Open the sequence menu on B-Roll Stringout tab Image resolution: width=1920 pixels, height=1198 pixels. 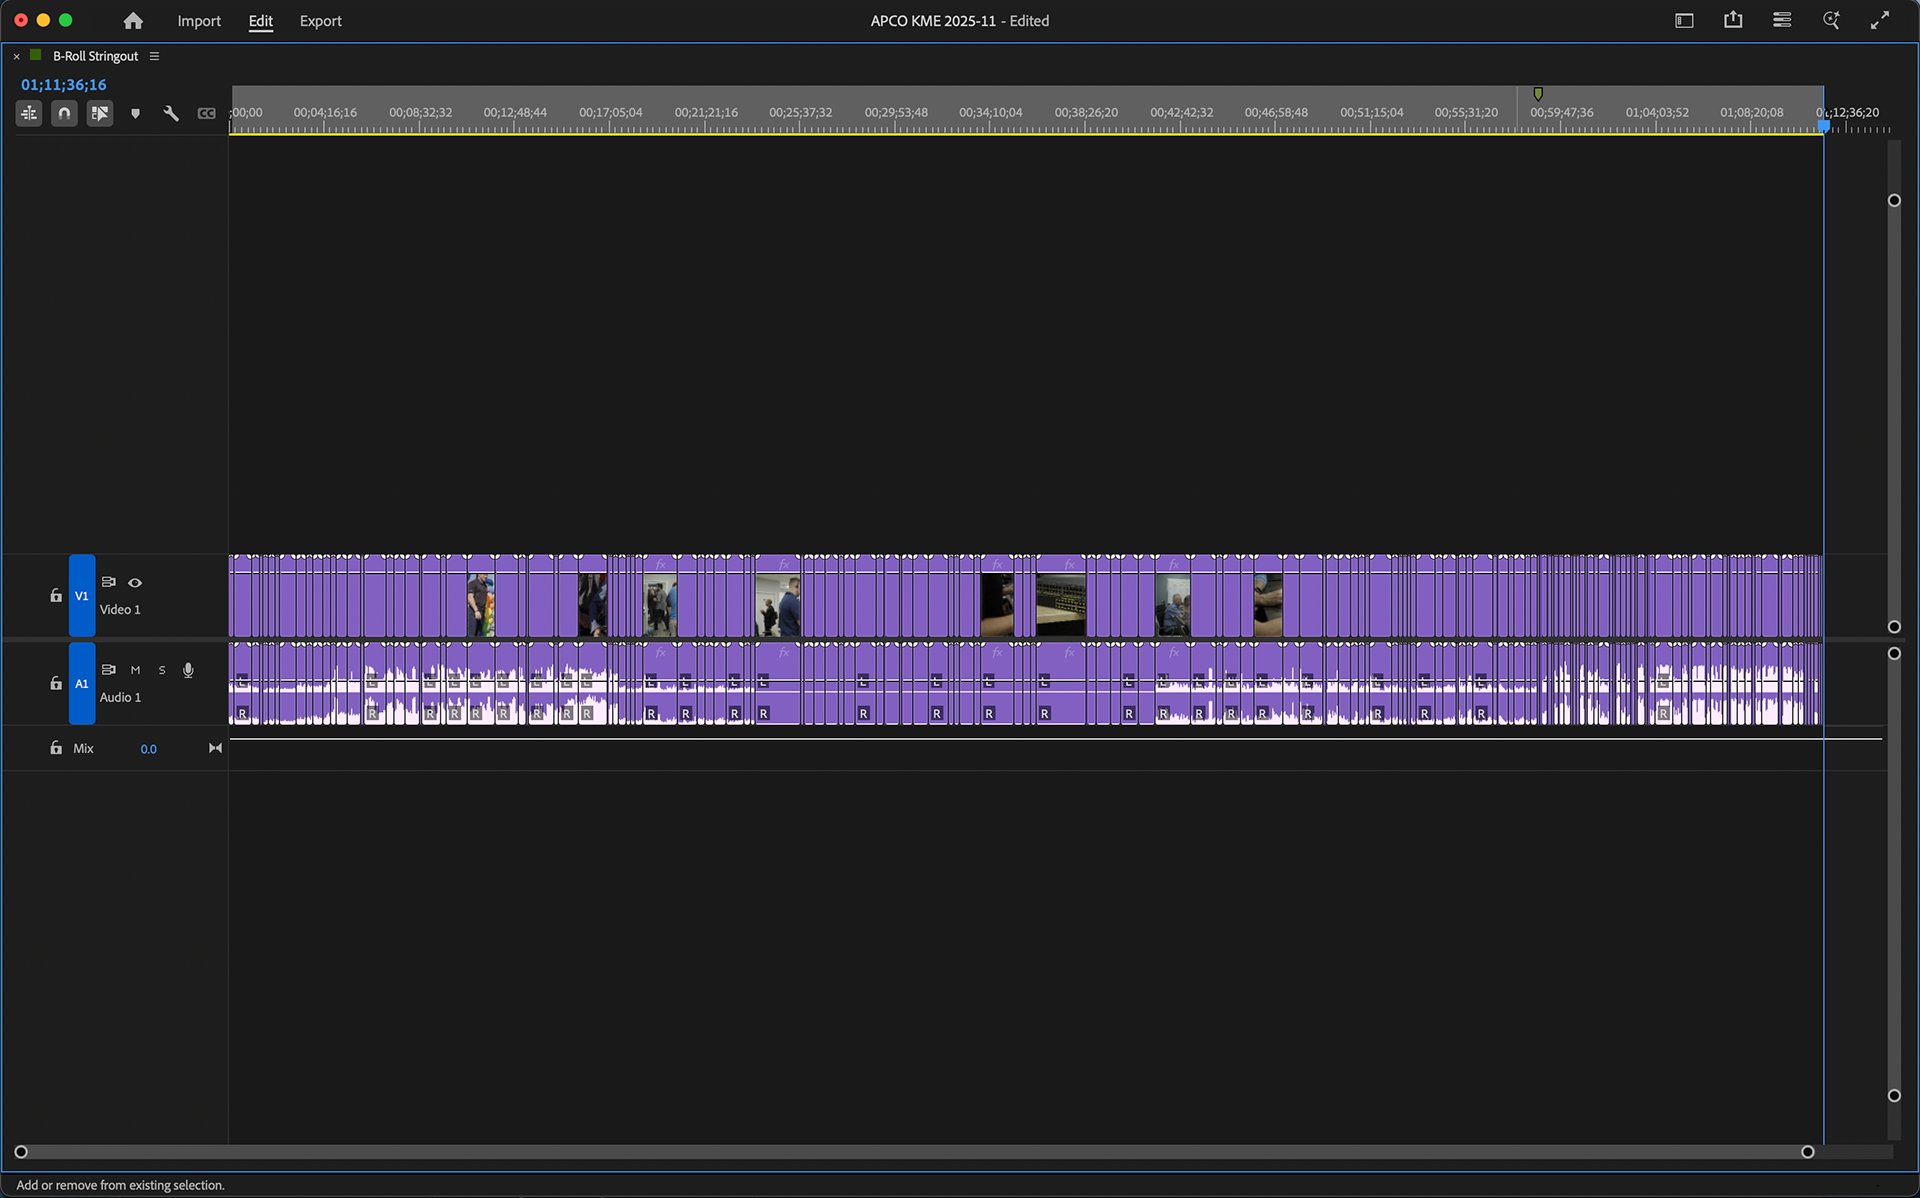click(x=153, y=56)
